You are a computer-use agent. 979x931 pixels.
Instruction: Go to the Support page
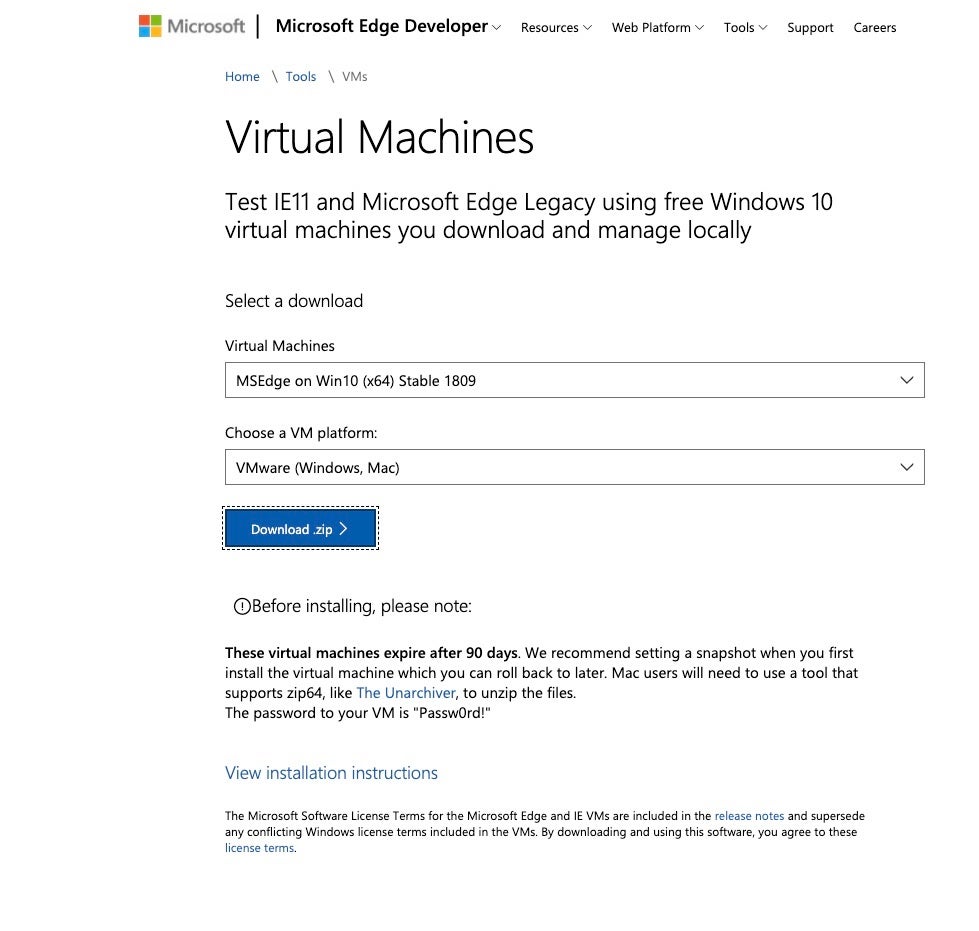[x=810, y=28]
